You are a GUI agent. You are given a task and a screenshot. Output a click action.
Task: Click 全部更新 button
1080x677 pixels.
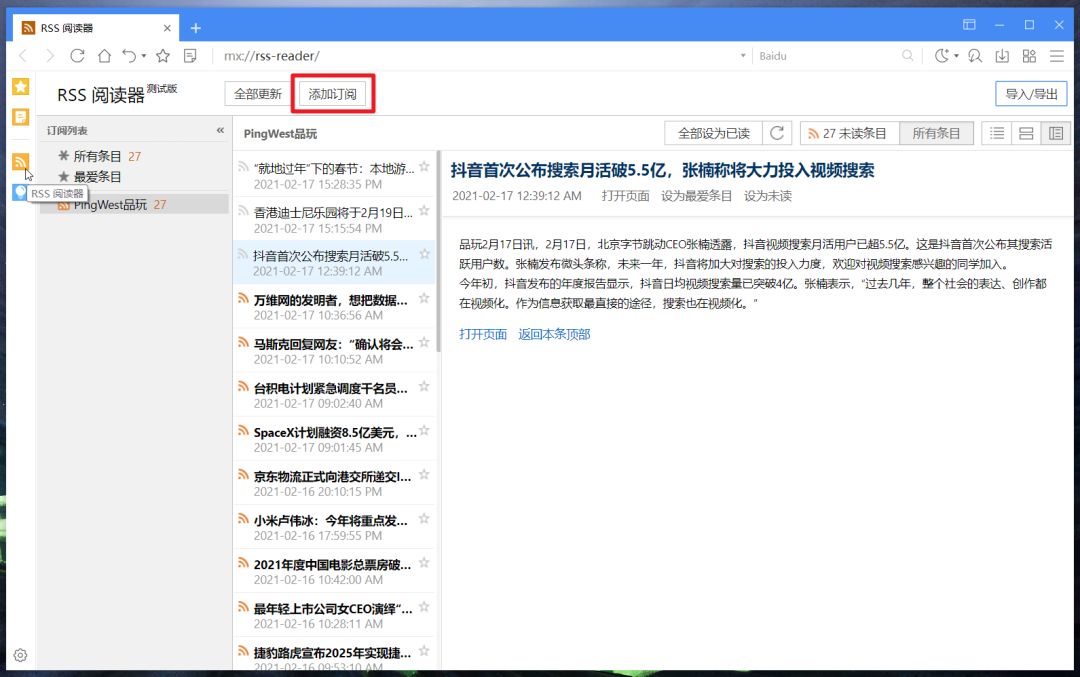258,94
